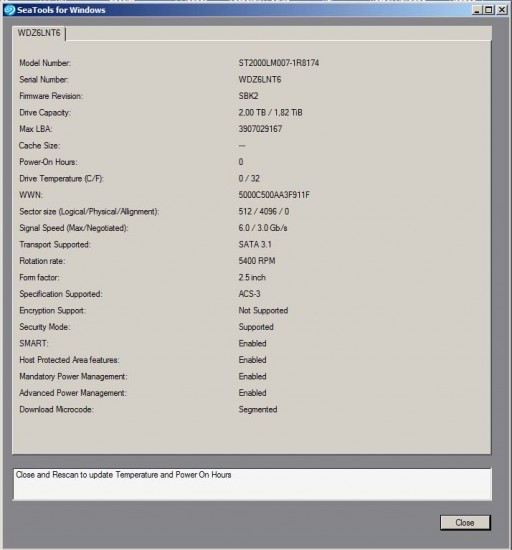Click serial number value WDZ6LNT6
The height and width of the screenshot is (550, 512).
260,80
